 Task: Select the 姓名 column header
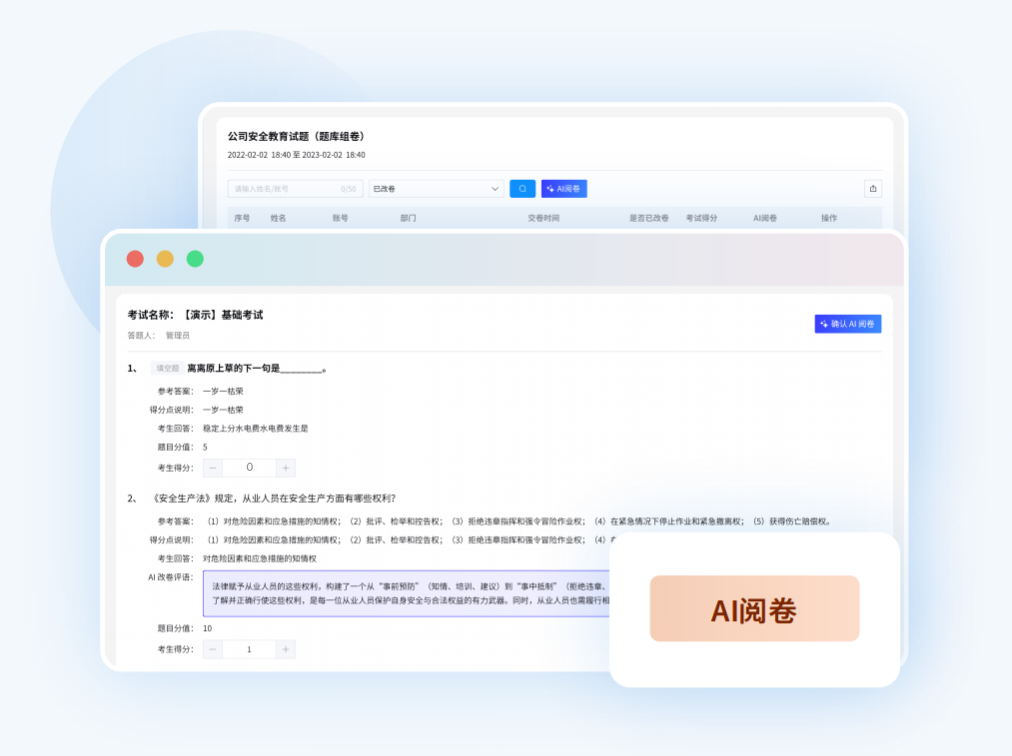pos(278,217)
